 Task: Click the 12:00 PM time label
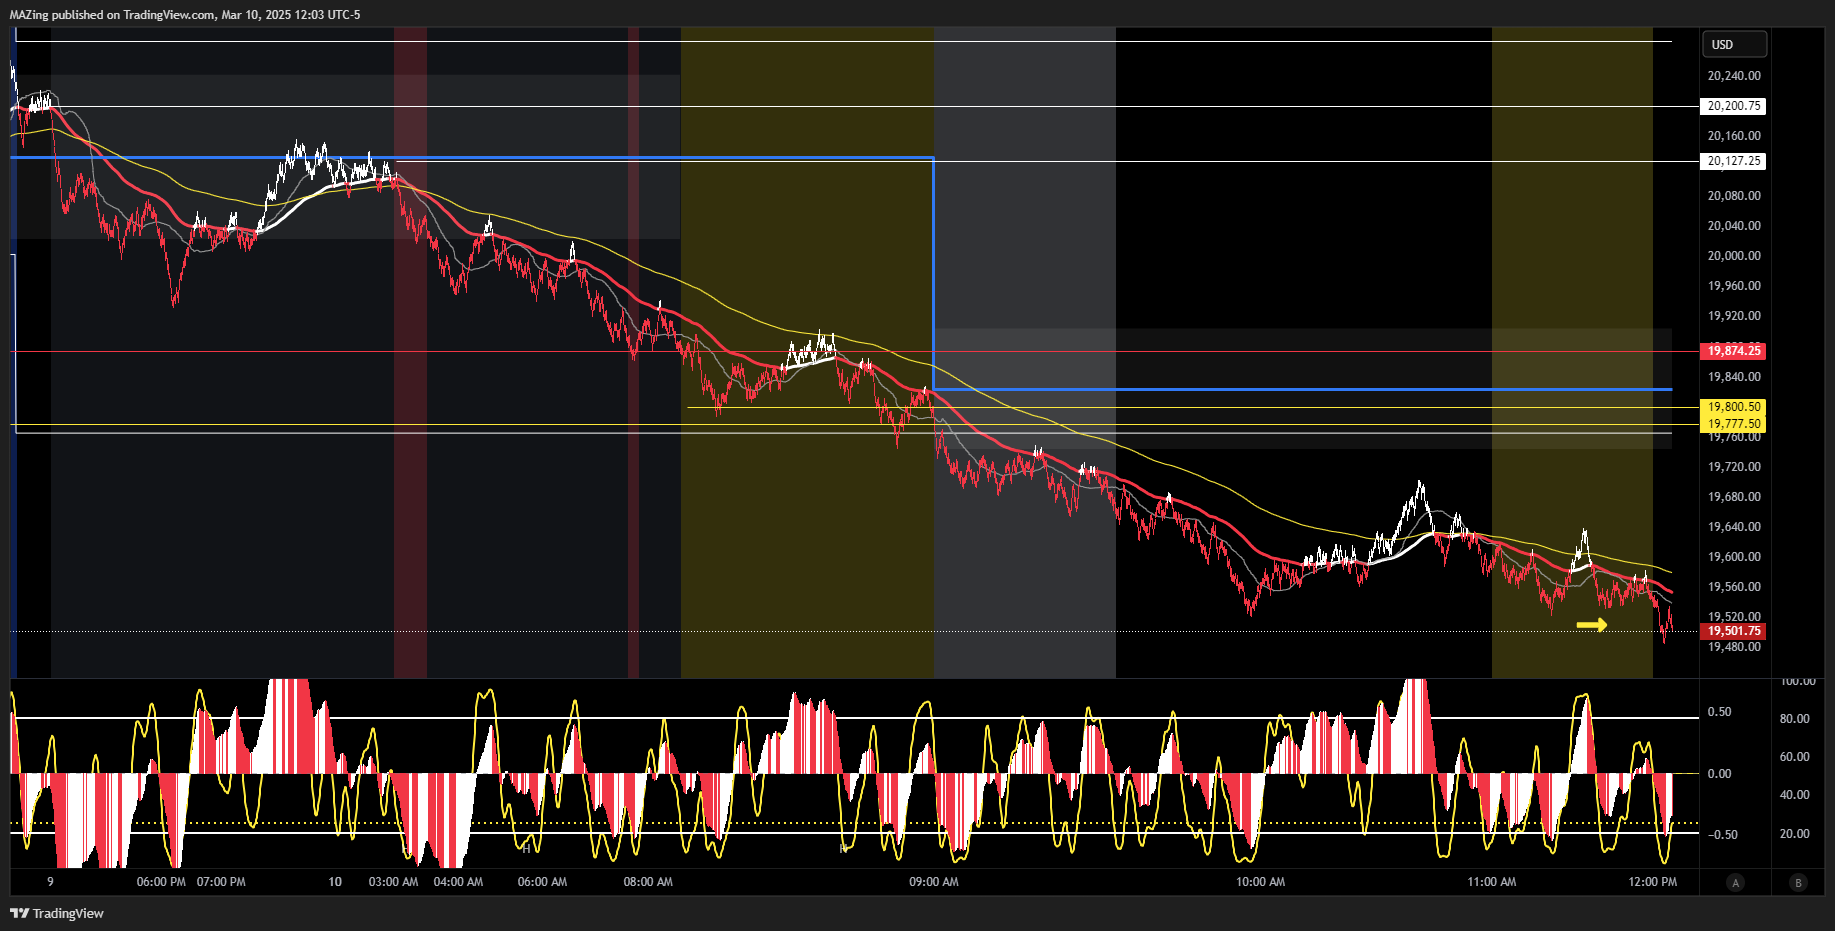point(1652,882)
